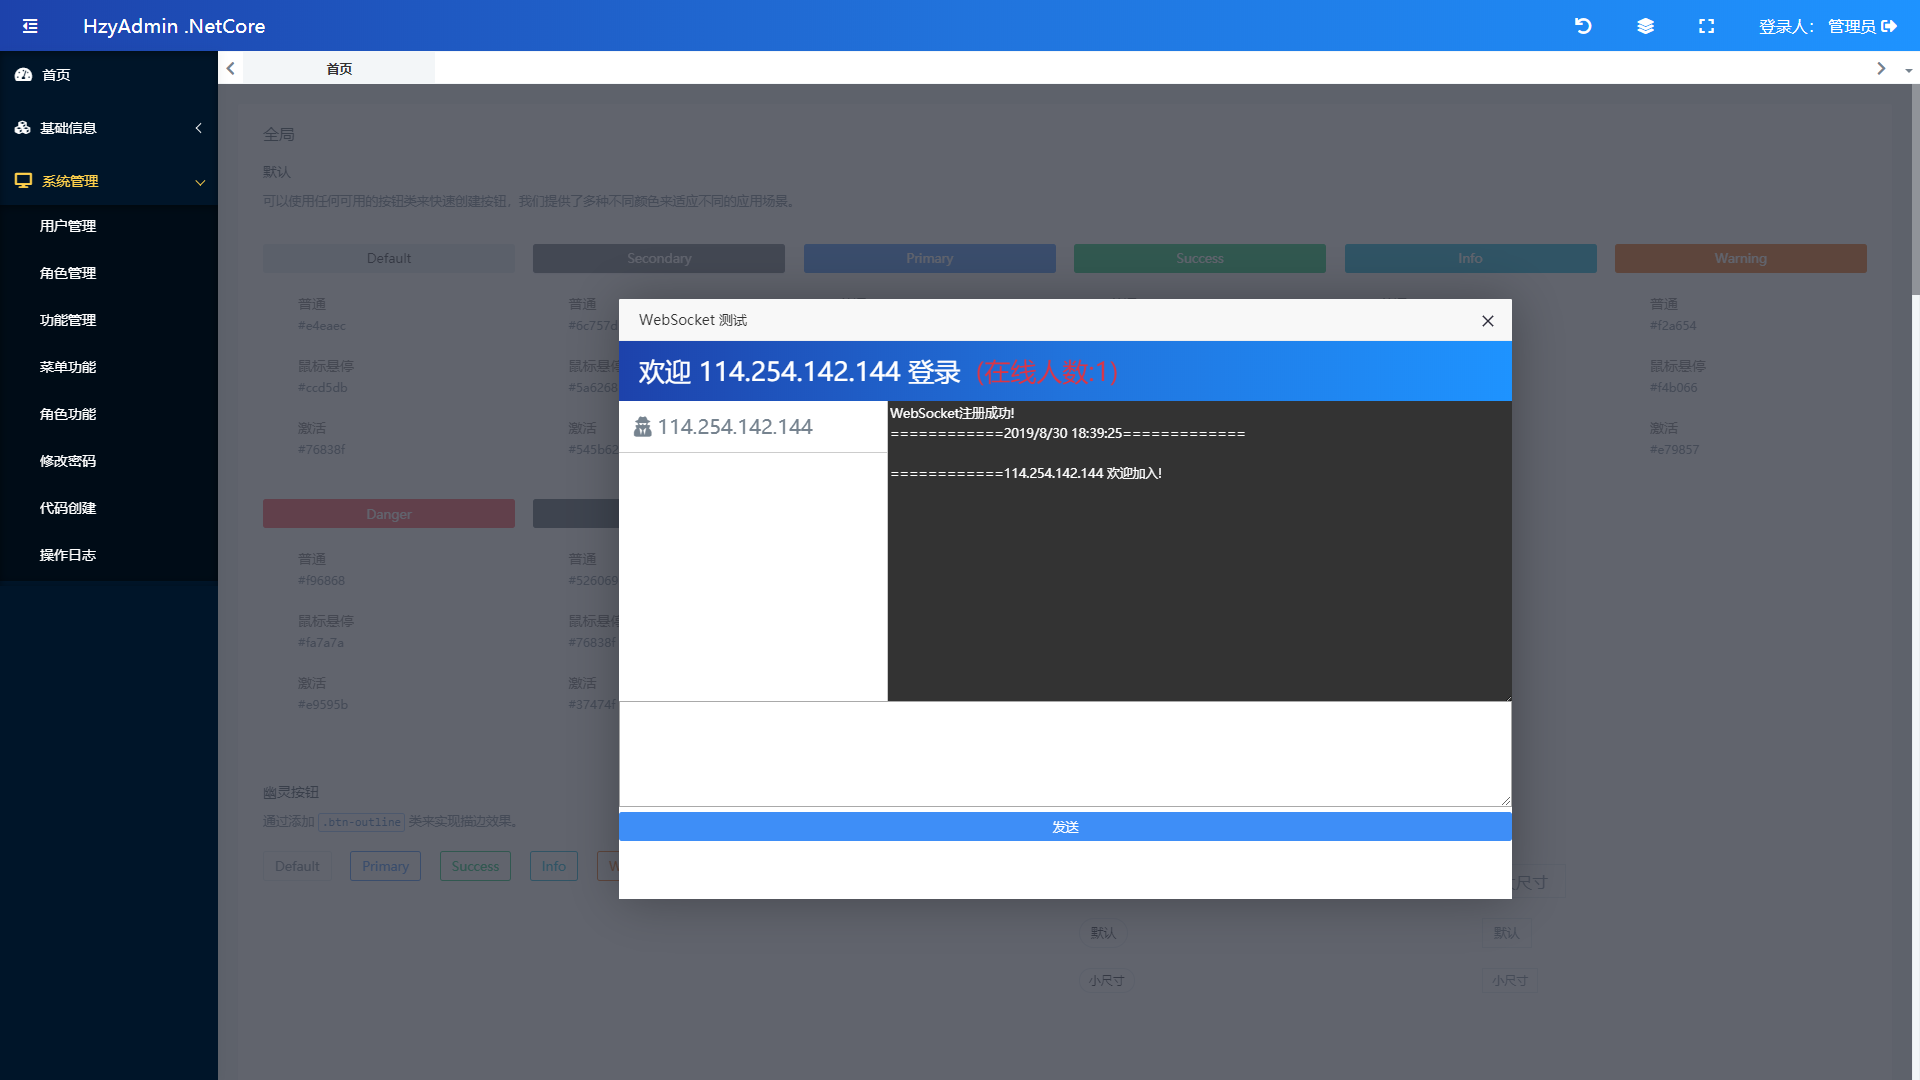Click the 发送 send button
Image resolution: width=1920 pixels, height=1080 pixels.
pos(1065,827)
